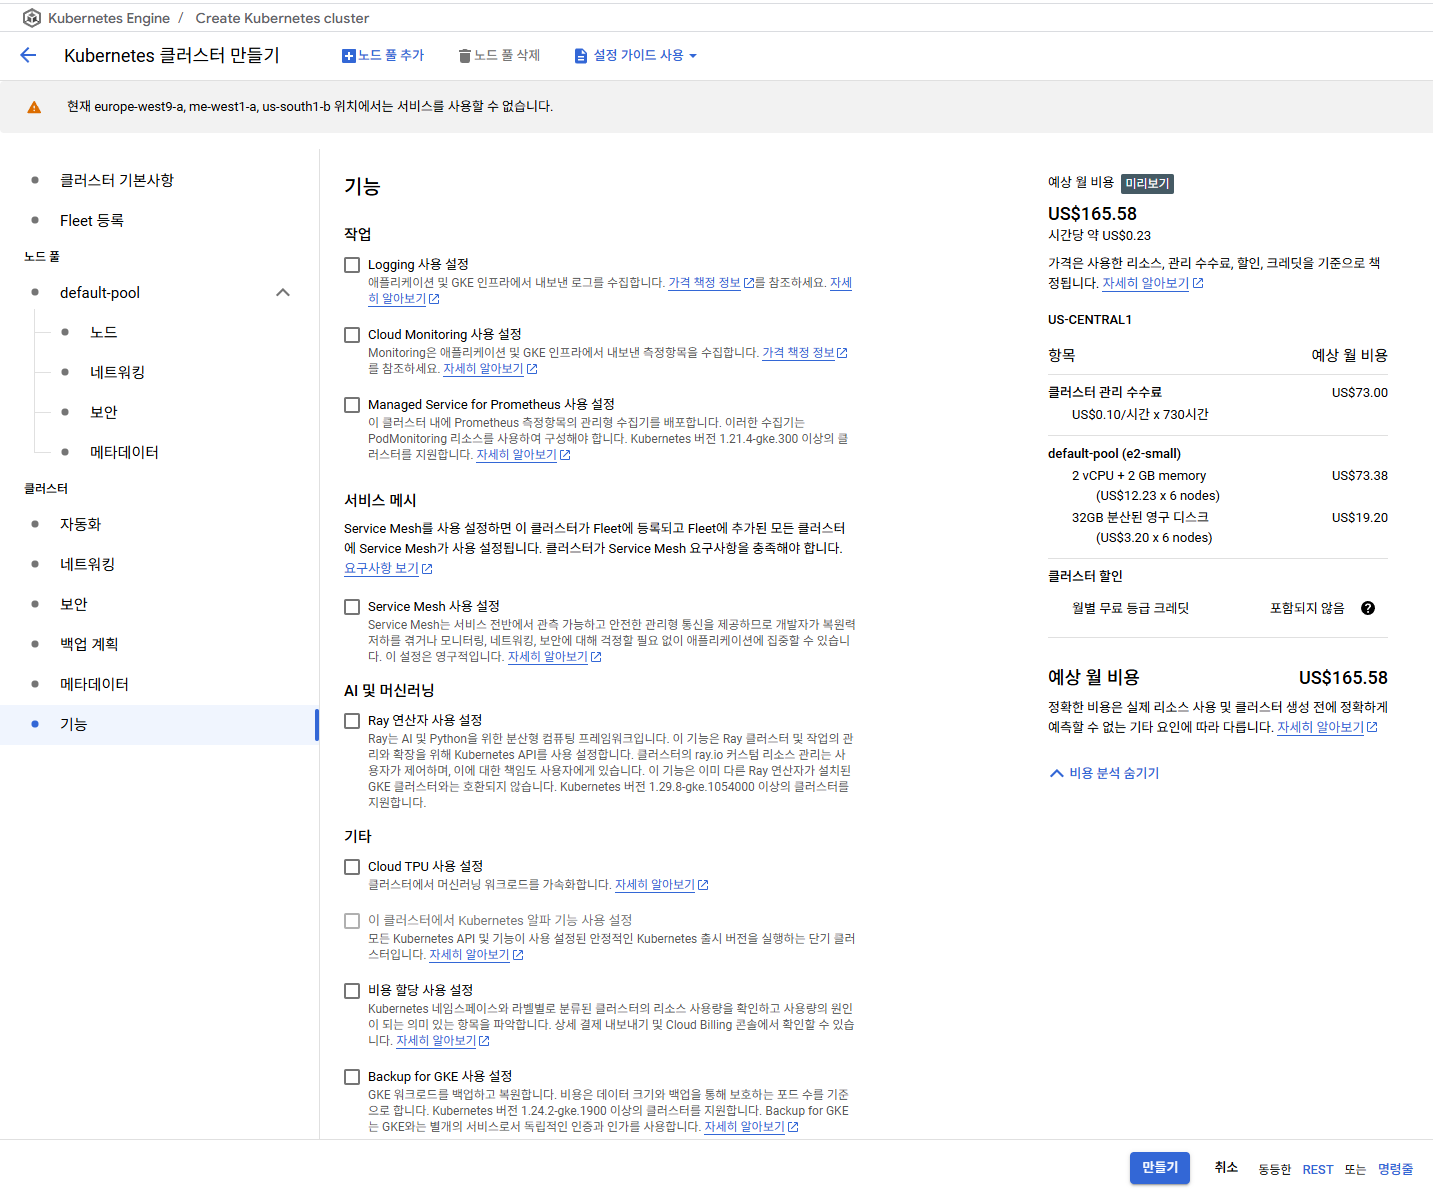The width and height of the screenshot is (1433, 1193).
Task: Click external link icon after Cloud TPU learn more
Action: (x=703, y=885)
